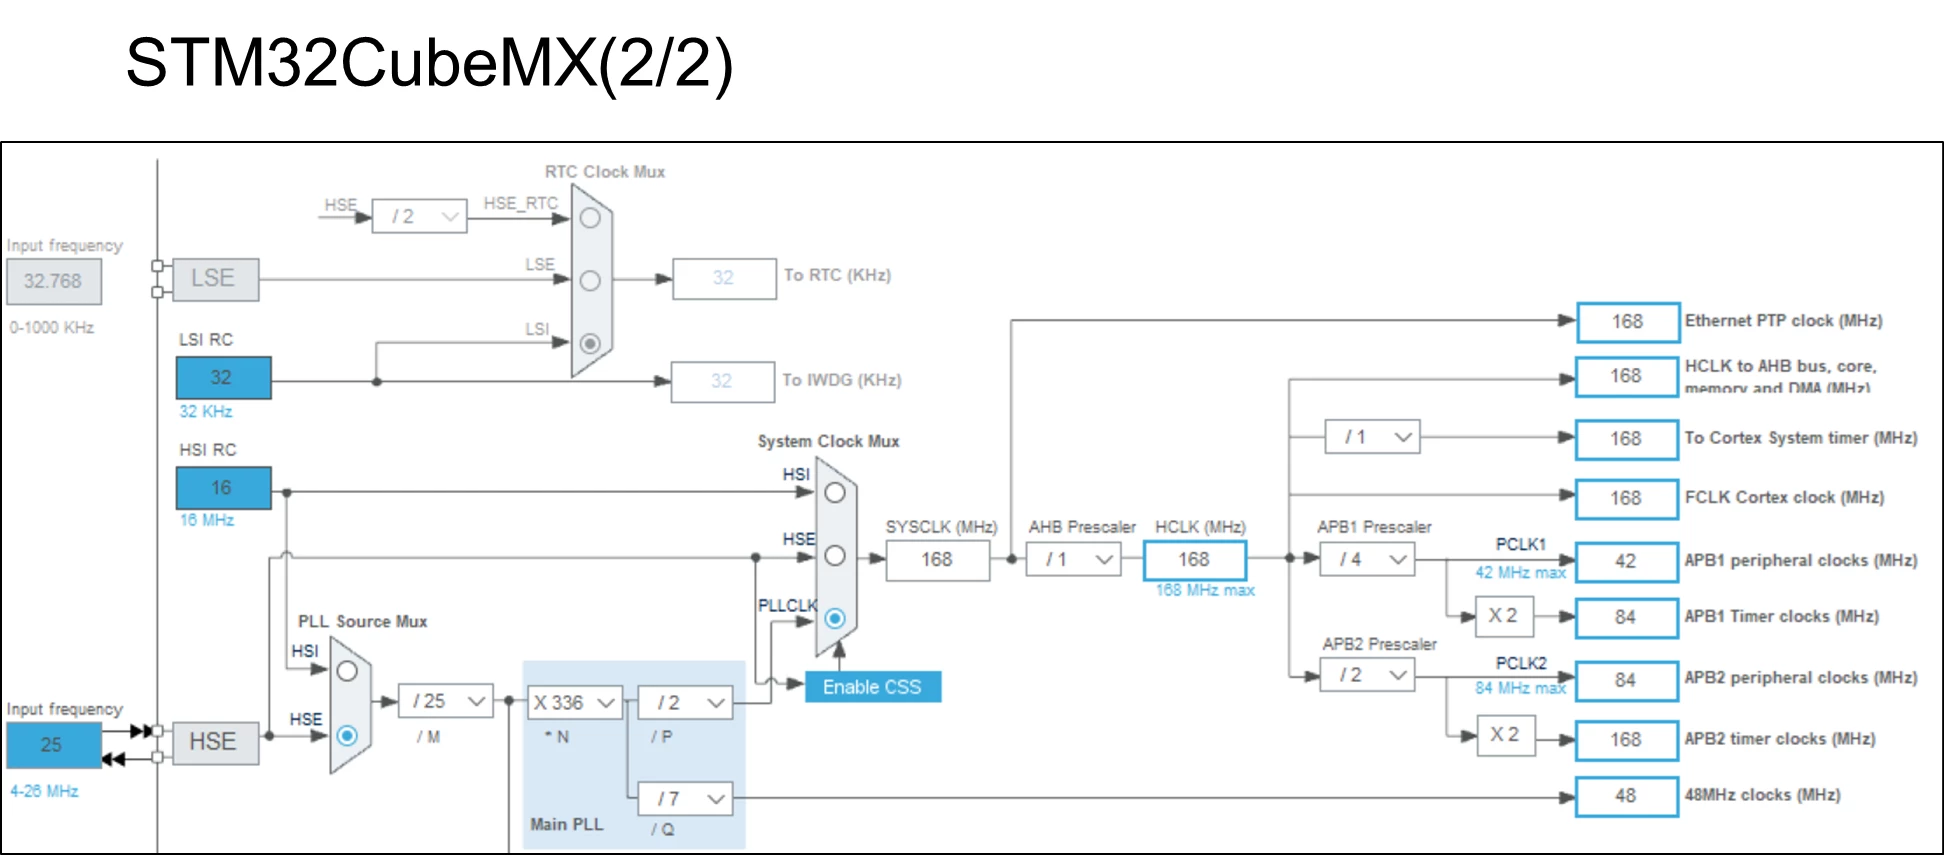Click the APB1 peripheral clocks value field
Screen dimensions: 1944x855
1627,562
